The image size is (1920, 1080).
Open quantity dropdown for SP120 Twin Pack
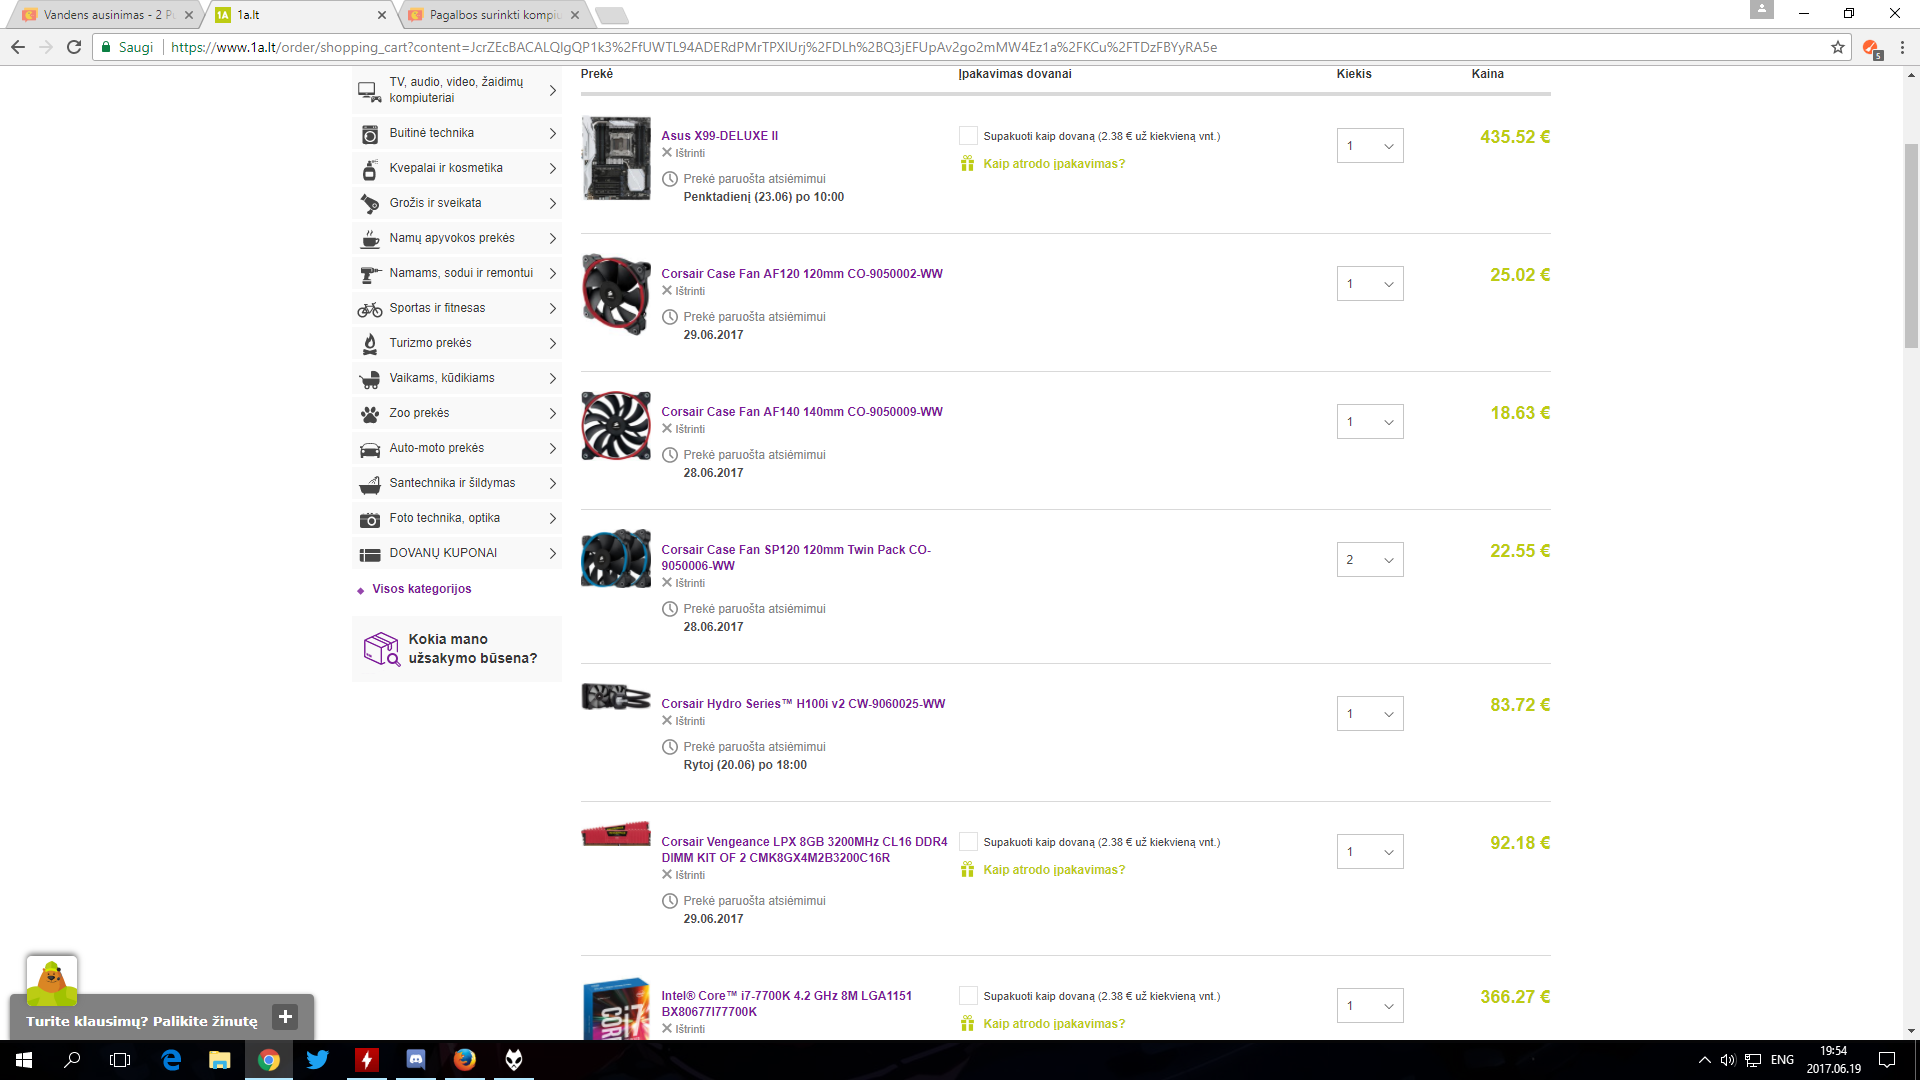pyautogui.click(x=1370, y=560)
